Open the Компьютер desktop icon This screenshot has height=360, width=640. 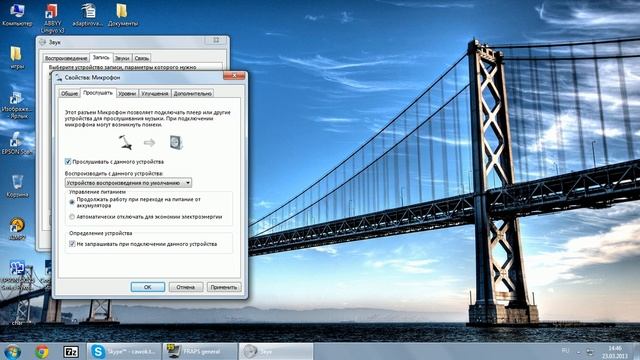17,14
